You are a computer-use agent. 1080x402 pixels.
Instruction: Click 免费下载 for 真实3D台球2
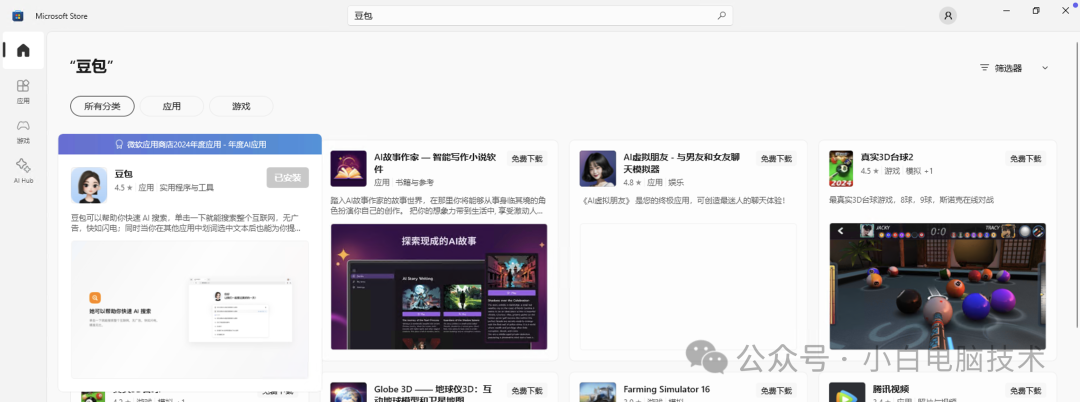point(1026,158)
